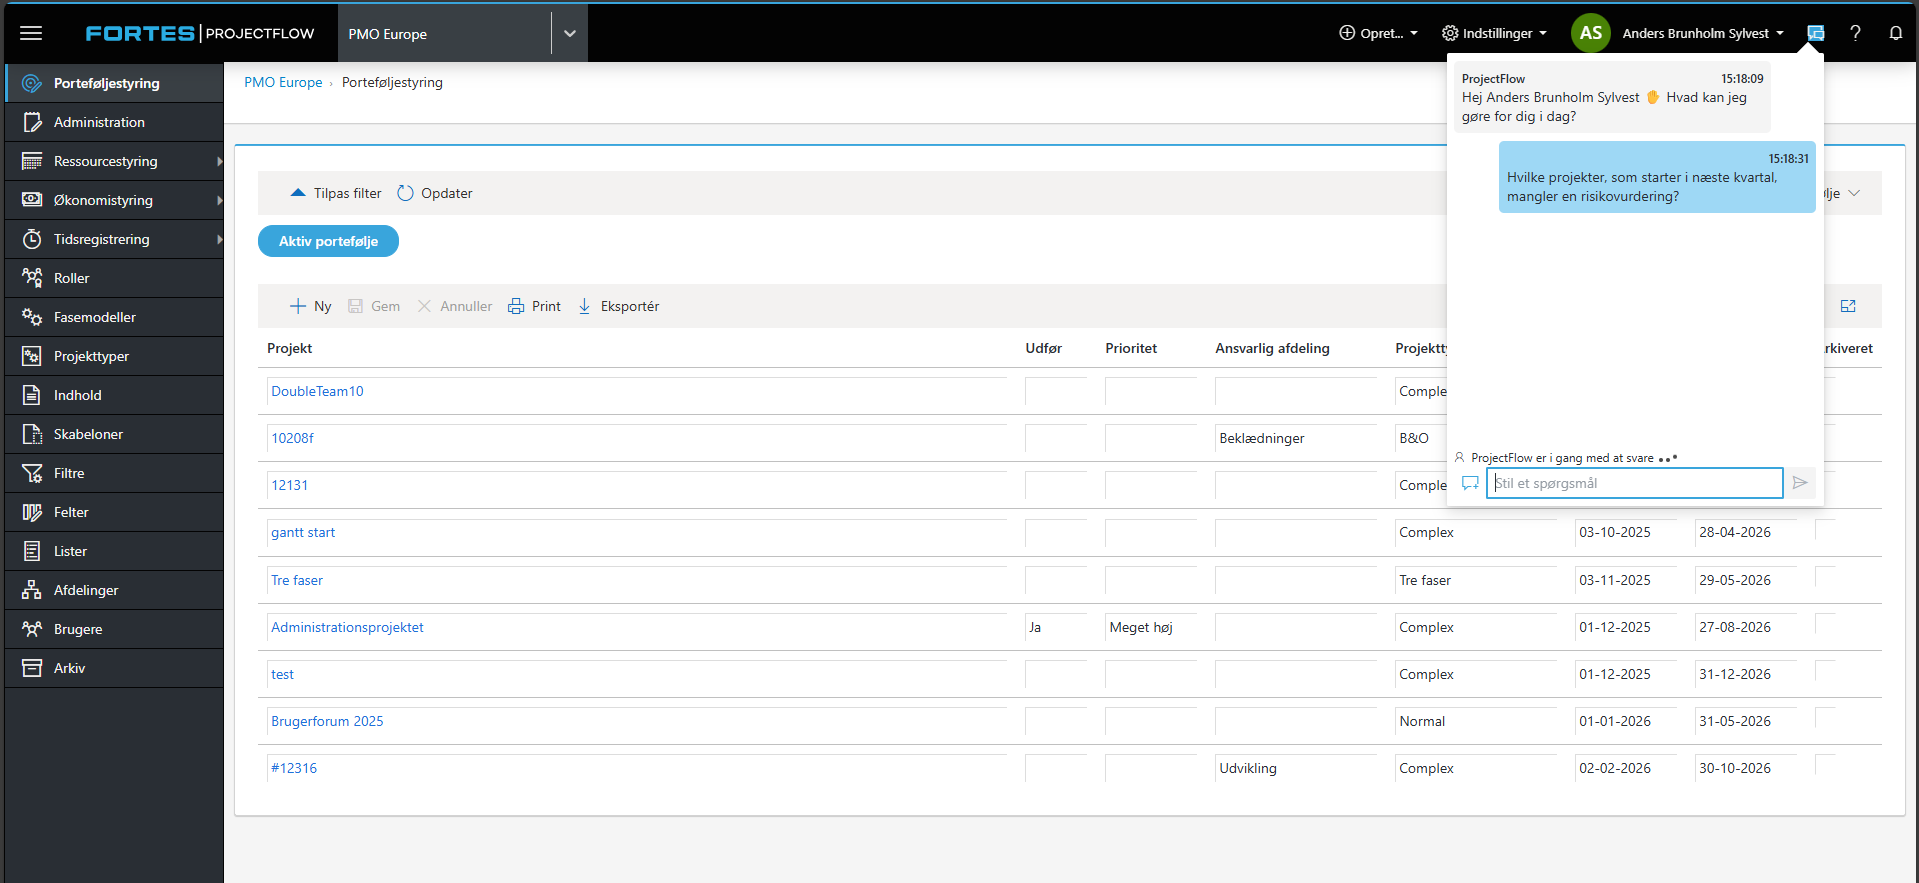Open the notifications bell
The width and height of the screenshot is (1919, 883).
1895,33
